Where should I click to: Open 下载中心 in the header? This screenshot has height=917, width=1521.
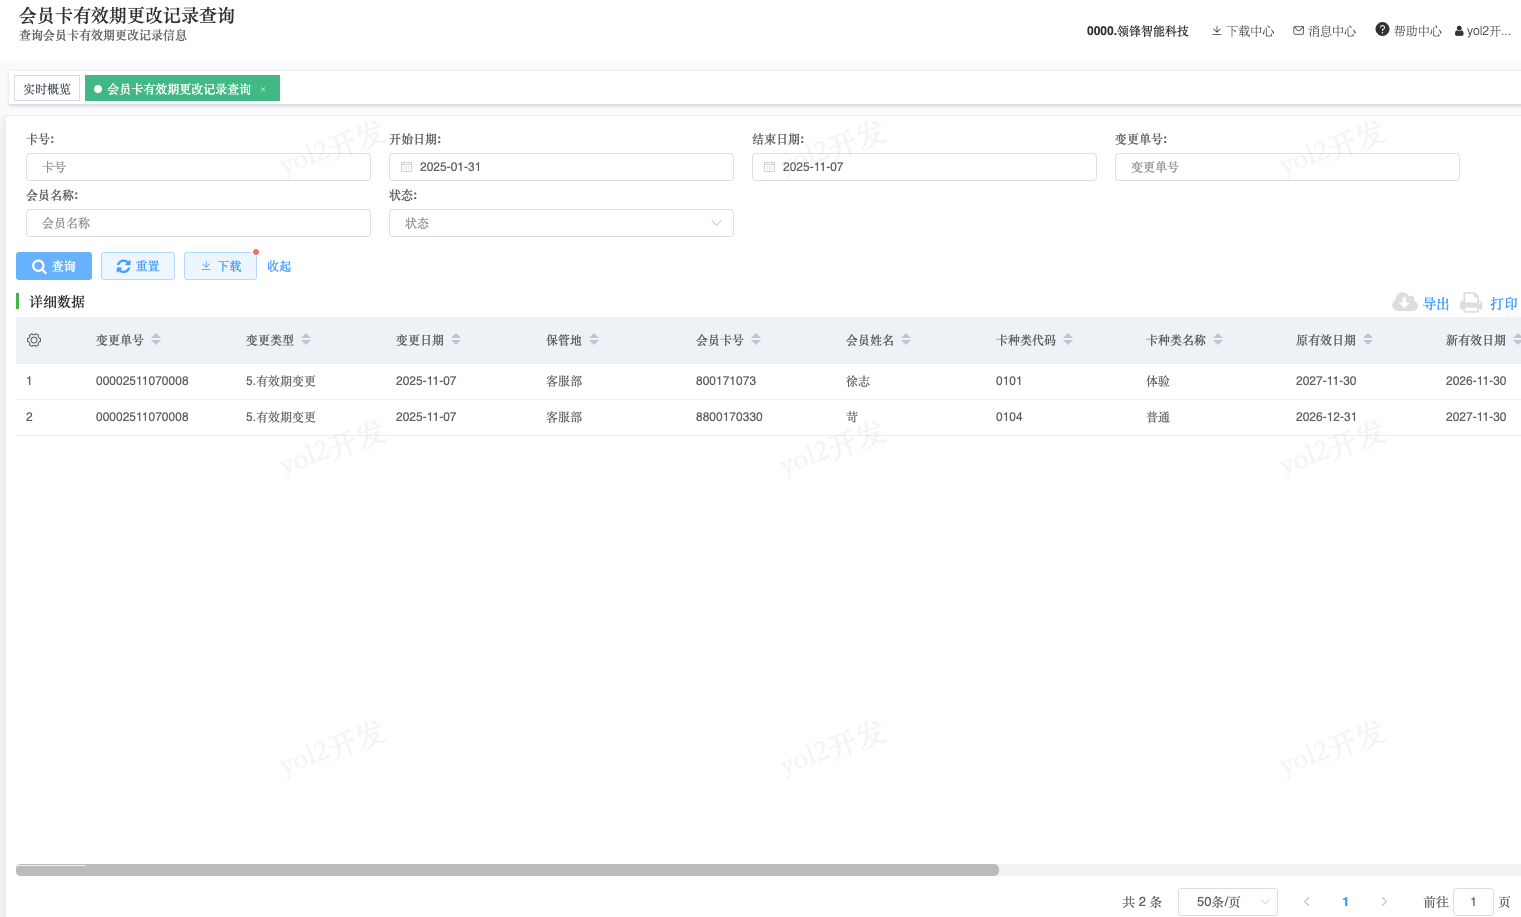[1243, 31]
